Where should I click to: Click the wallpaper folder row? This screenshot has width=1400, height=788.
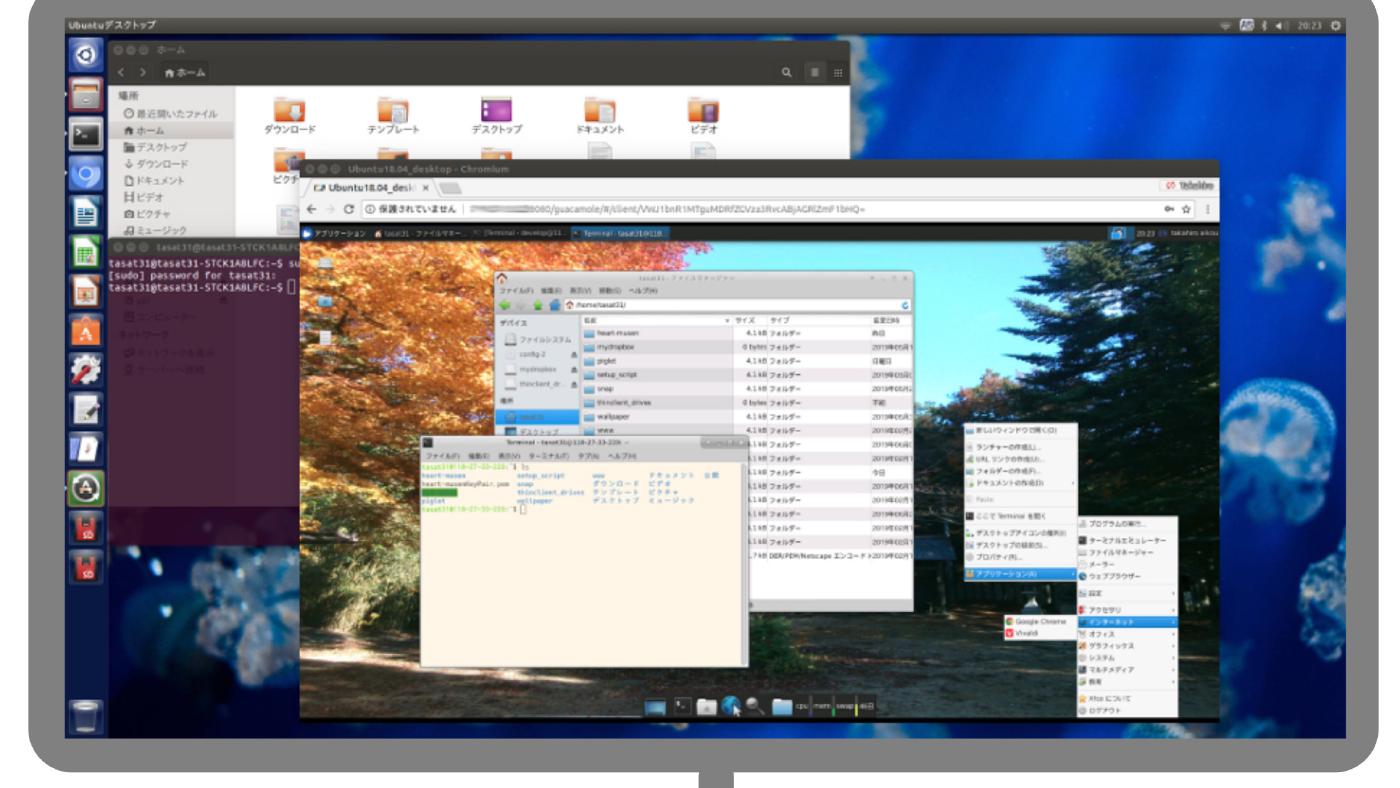click(747, 416)
